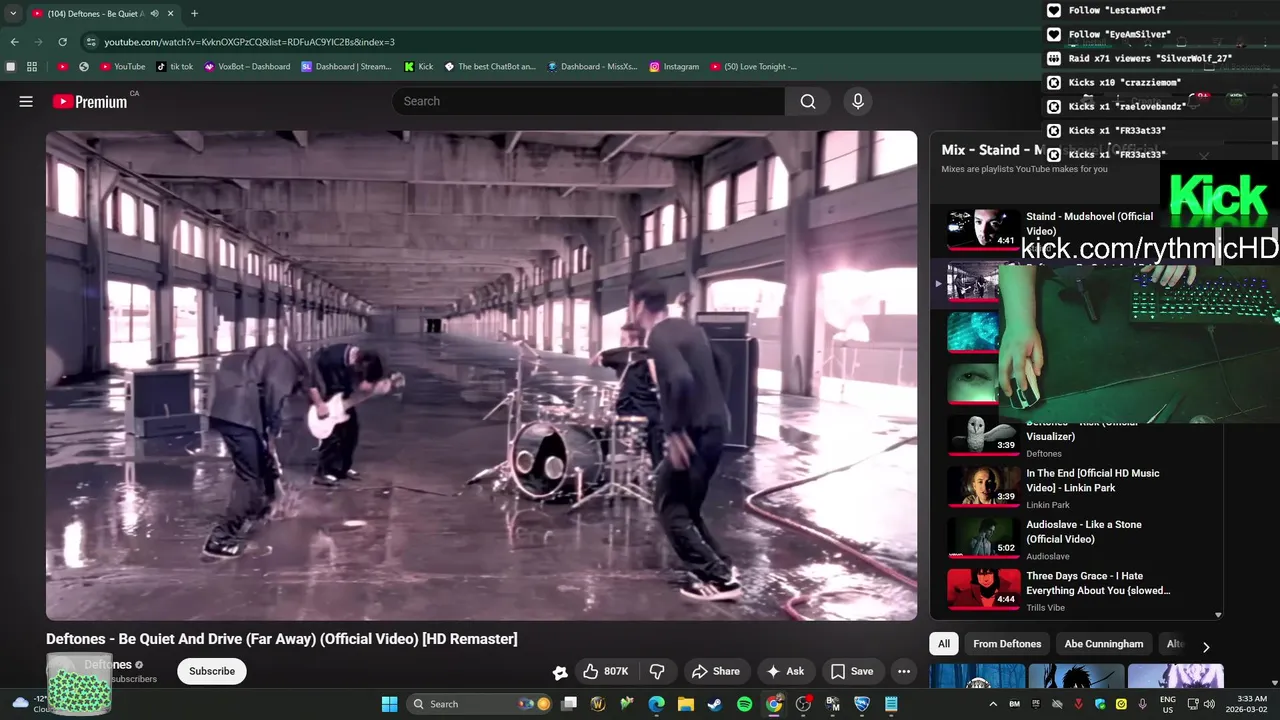
Task: Select the All chip filter
Action: point(943,644)
